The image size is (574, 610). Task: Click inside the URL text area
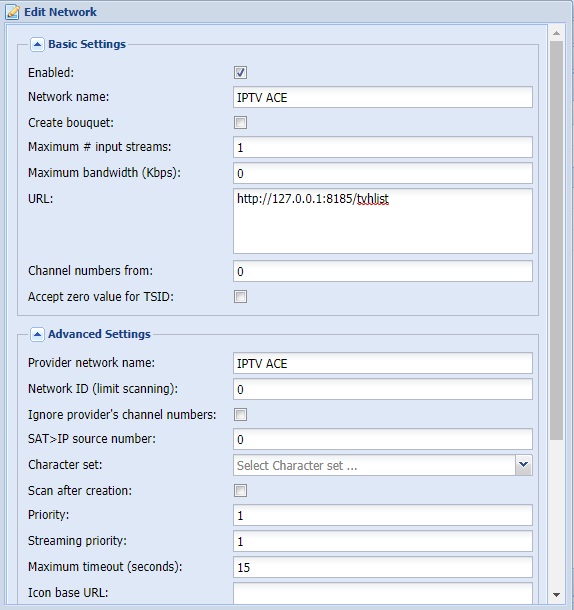coord(383,221)
